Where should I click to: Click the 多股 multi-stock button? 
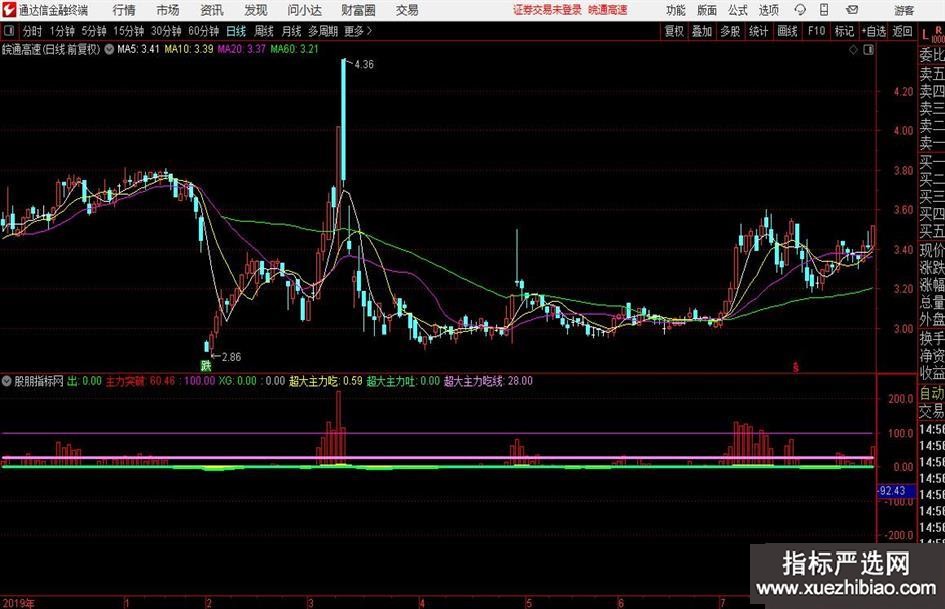(730, 31)
